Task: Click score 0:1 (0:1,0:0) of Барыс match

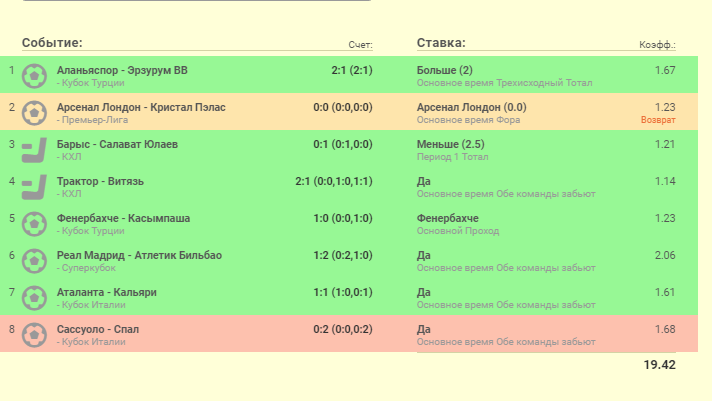Action: coord(343,144)
